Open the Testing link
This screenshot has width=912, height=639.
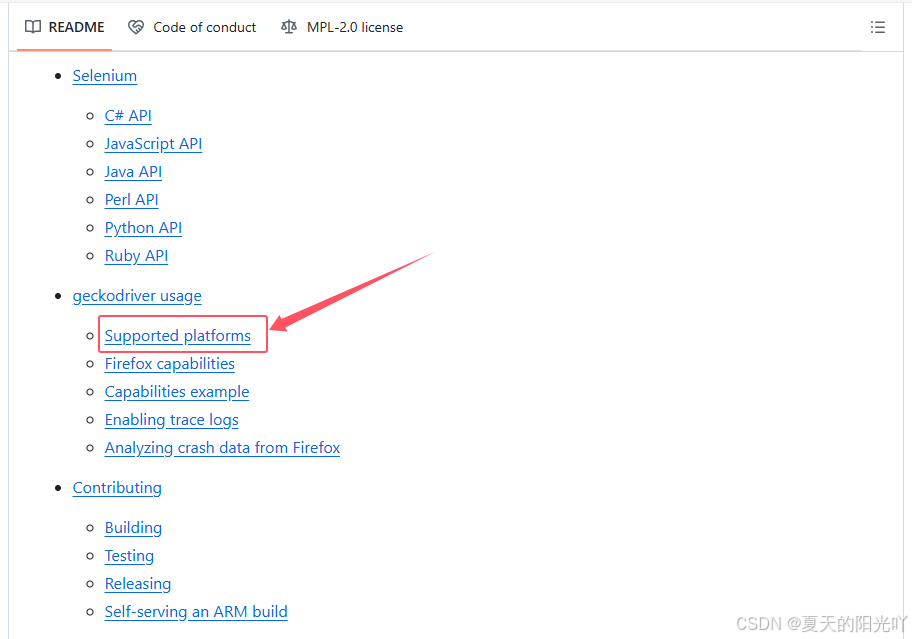click(129, 556)
